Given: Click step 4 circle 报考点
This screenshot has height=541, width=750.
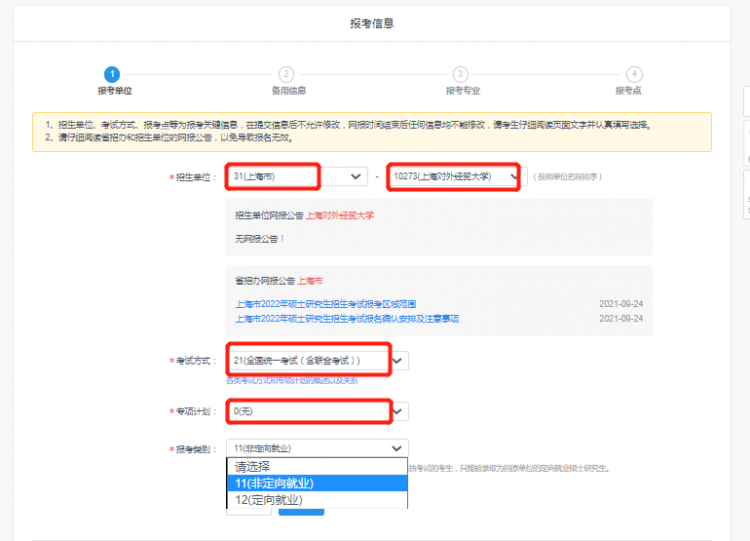Looking at the screenshot, I should coord(634,74).
